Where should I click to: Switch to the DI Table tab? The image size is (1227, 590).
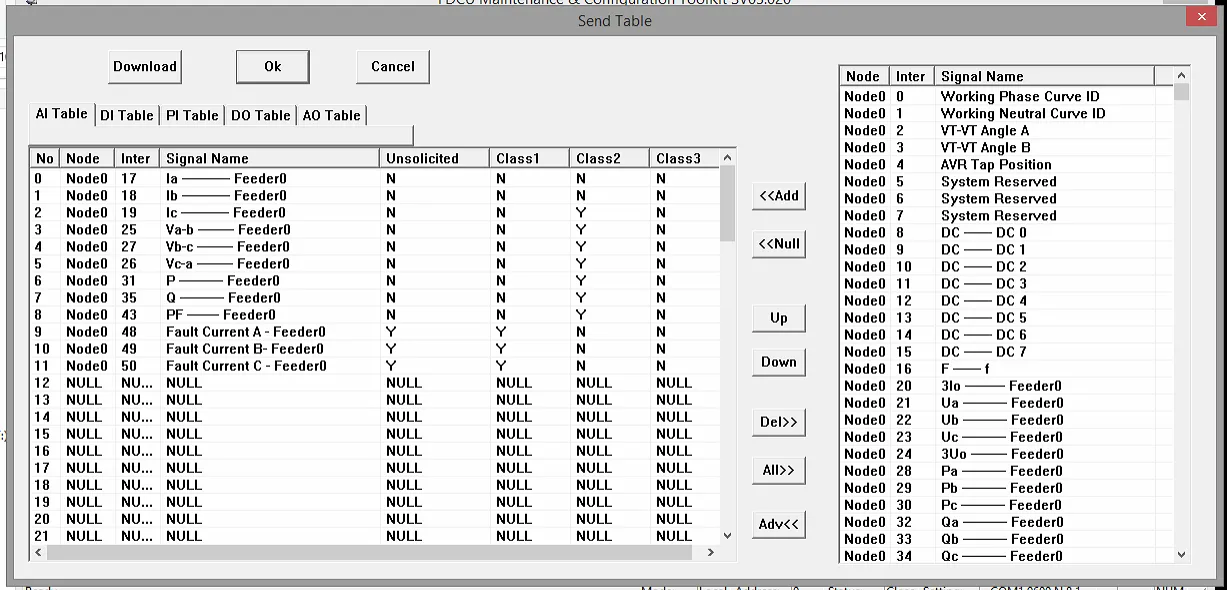point(127,116)
